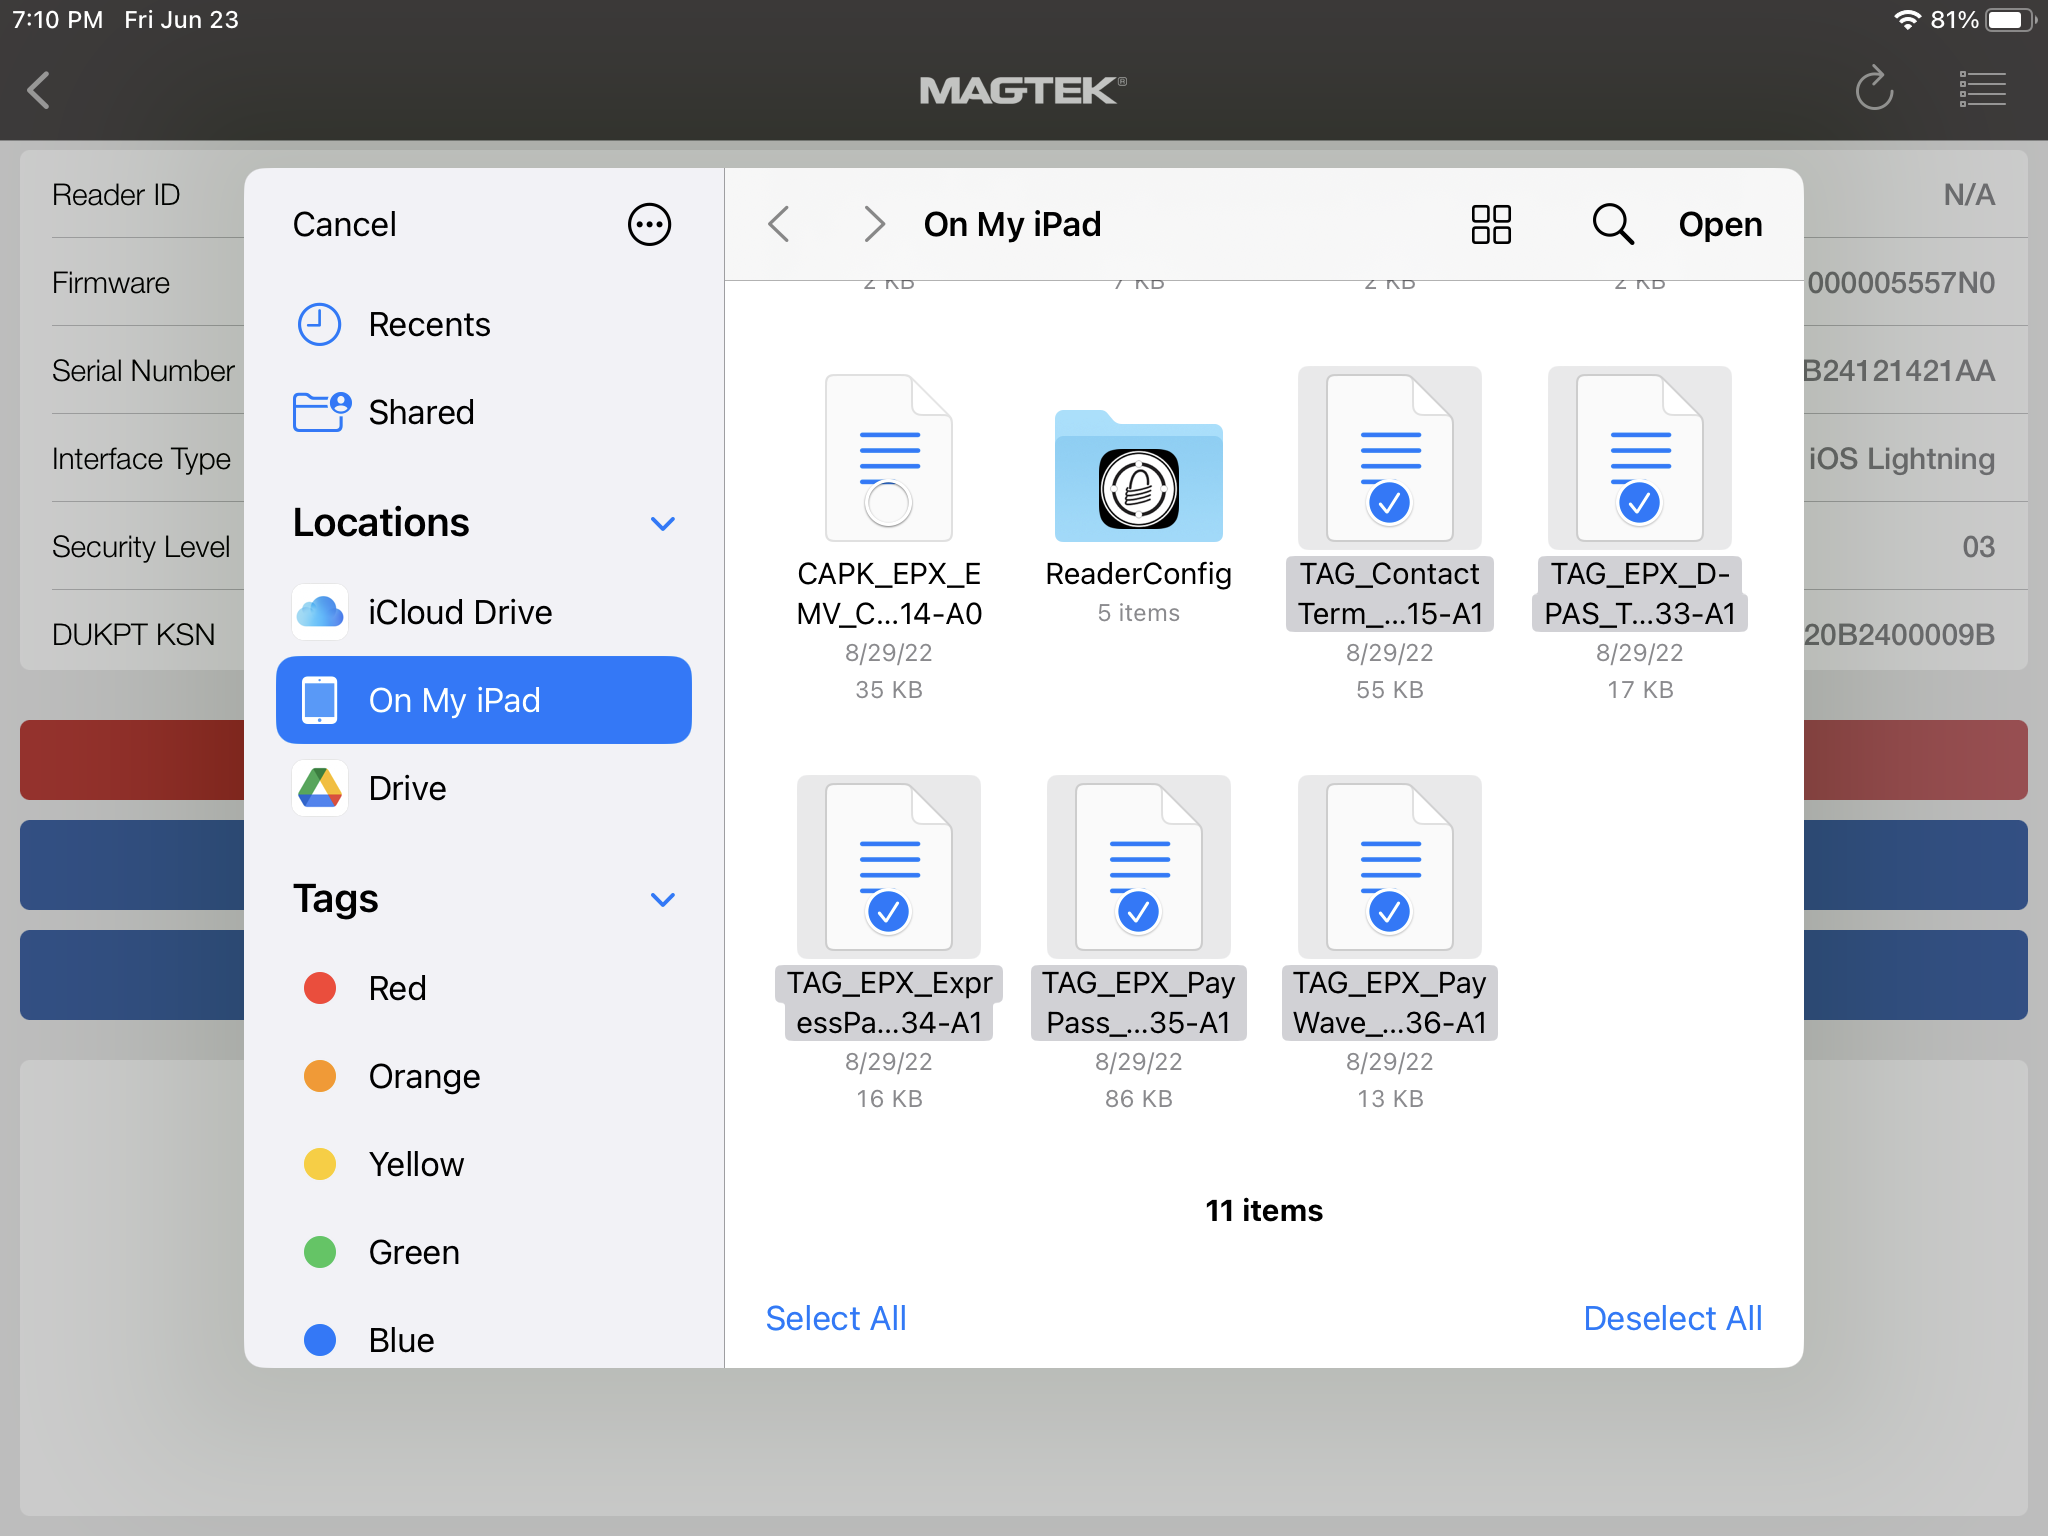Deselect TAG_EPX_PayWave_...36-A1 file
This screenshot has height=1536, width=2048.
point(1390,944)
